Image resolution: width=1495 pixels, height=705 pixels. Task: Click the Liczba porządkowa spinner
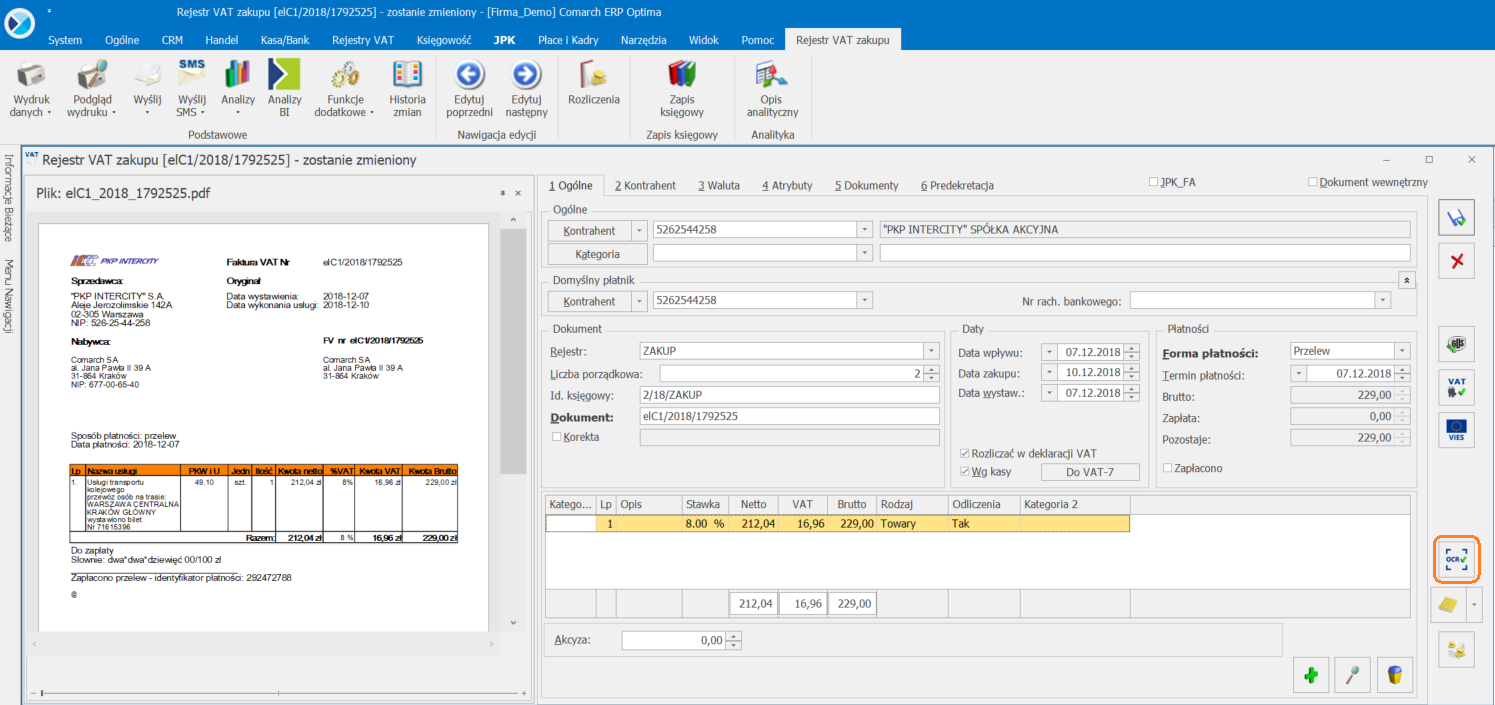tap(932, 373)
